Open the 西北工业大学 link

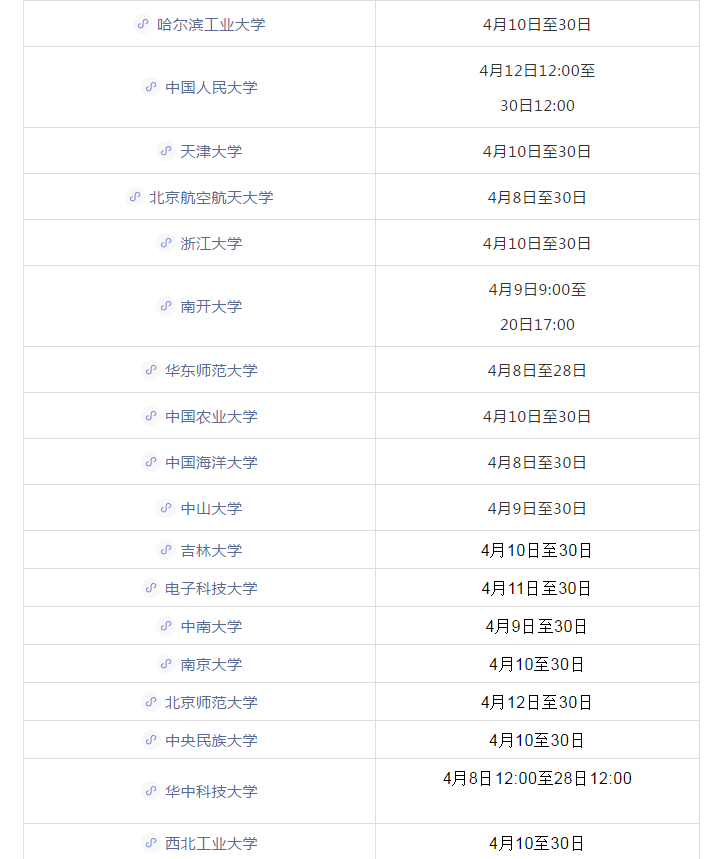coord(211,843)
